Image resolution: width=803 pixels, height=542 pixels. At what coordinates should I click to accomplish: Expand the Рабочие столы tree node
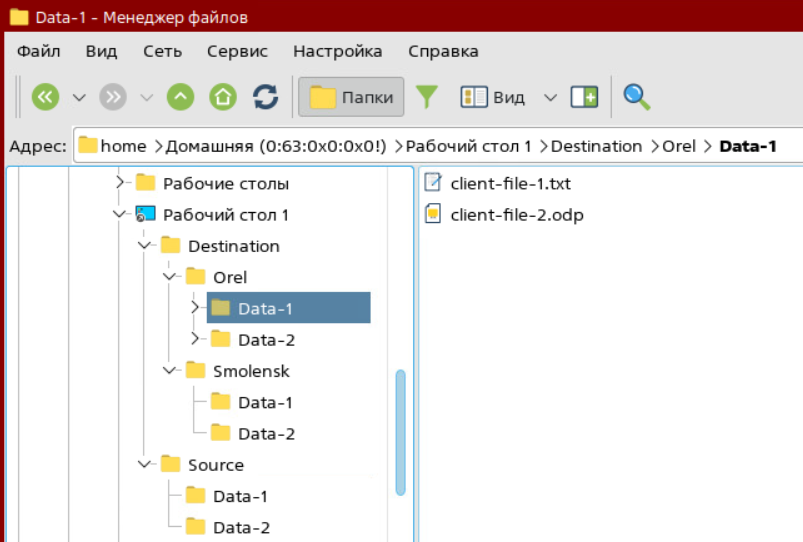[x=120, y=182]
